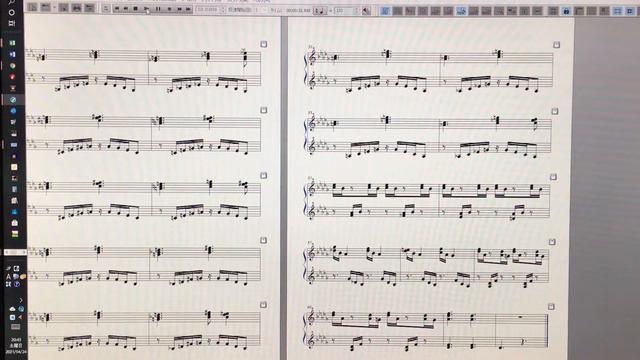
Task: Click the Cortana circle icon in the taskbar
Action: [11, 12]
